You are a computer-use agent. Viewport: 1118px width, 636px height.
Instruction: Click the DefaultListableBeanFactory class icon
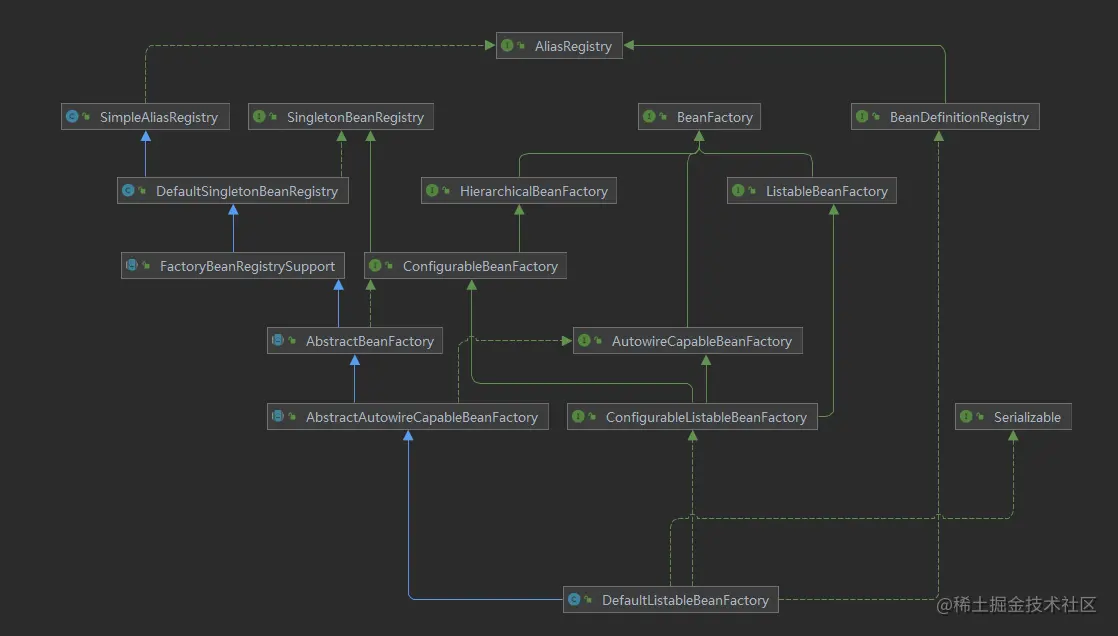coord(574,599)
